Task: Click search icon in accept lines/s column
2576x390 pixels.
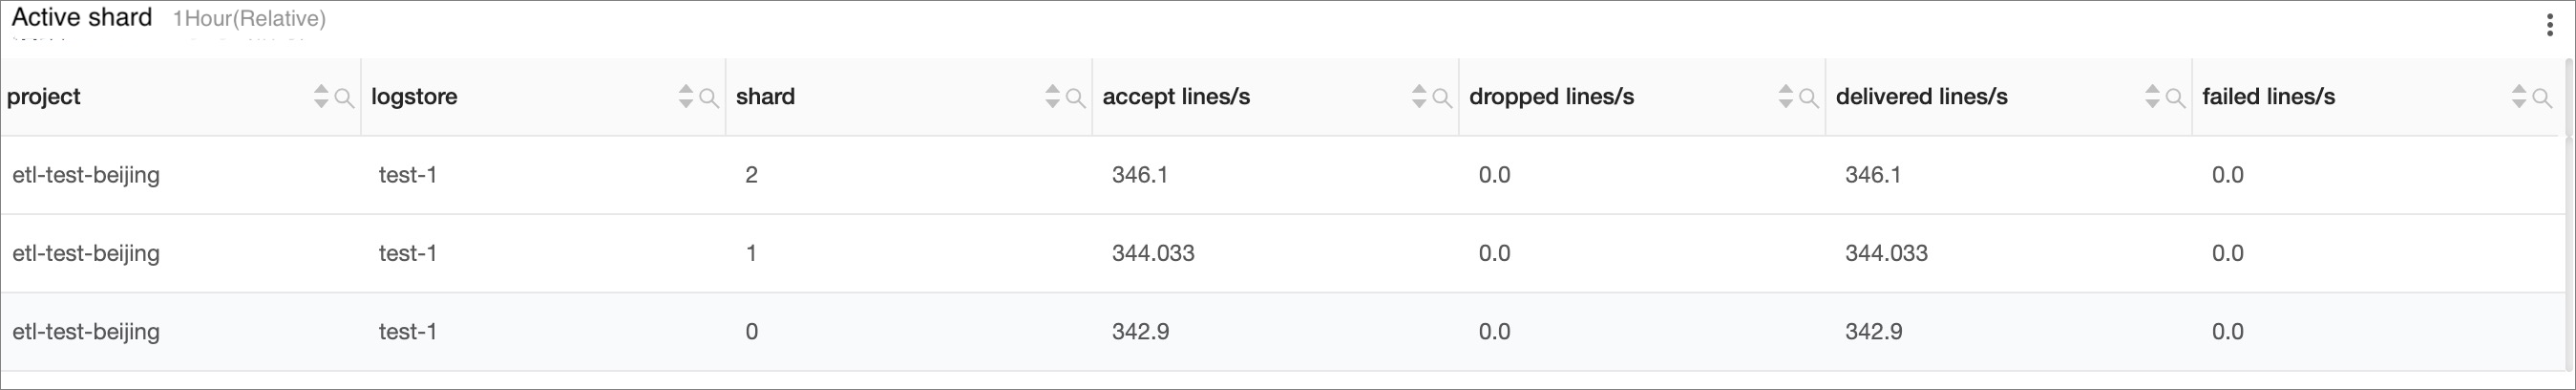Action: (x=1442, y=98)
